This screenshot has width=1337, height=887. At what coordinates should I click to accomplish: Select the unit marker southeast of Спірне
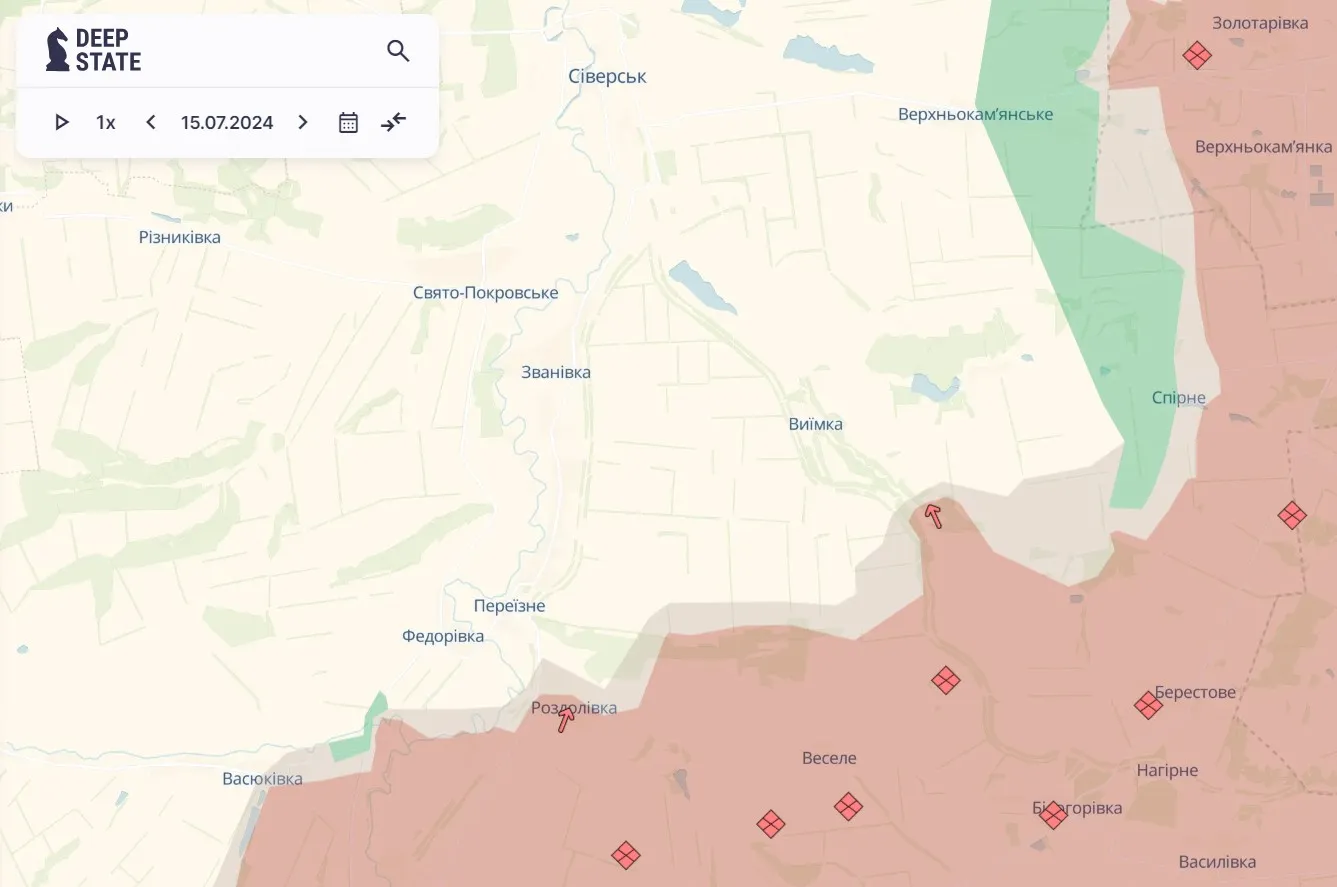(1292, 516)
